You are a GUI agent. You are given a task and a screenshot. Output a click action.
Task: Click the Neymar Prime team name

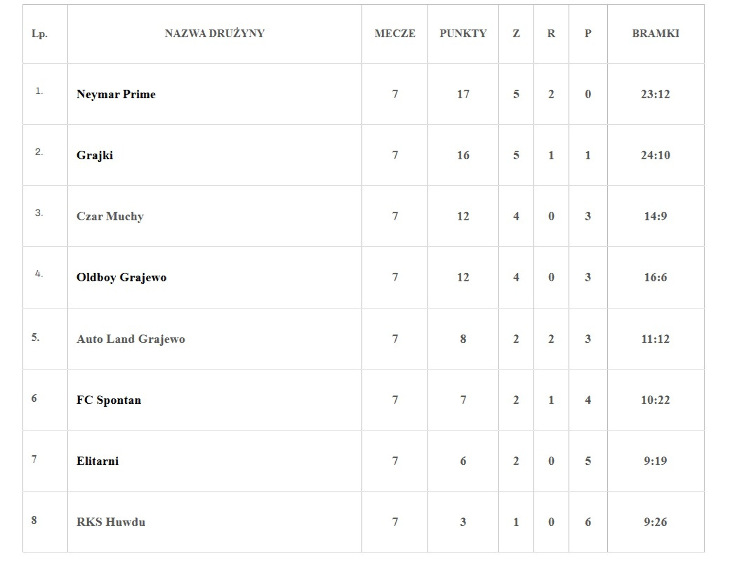click(x=116, y=94)
